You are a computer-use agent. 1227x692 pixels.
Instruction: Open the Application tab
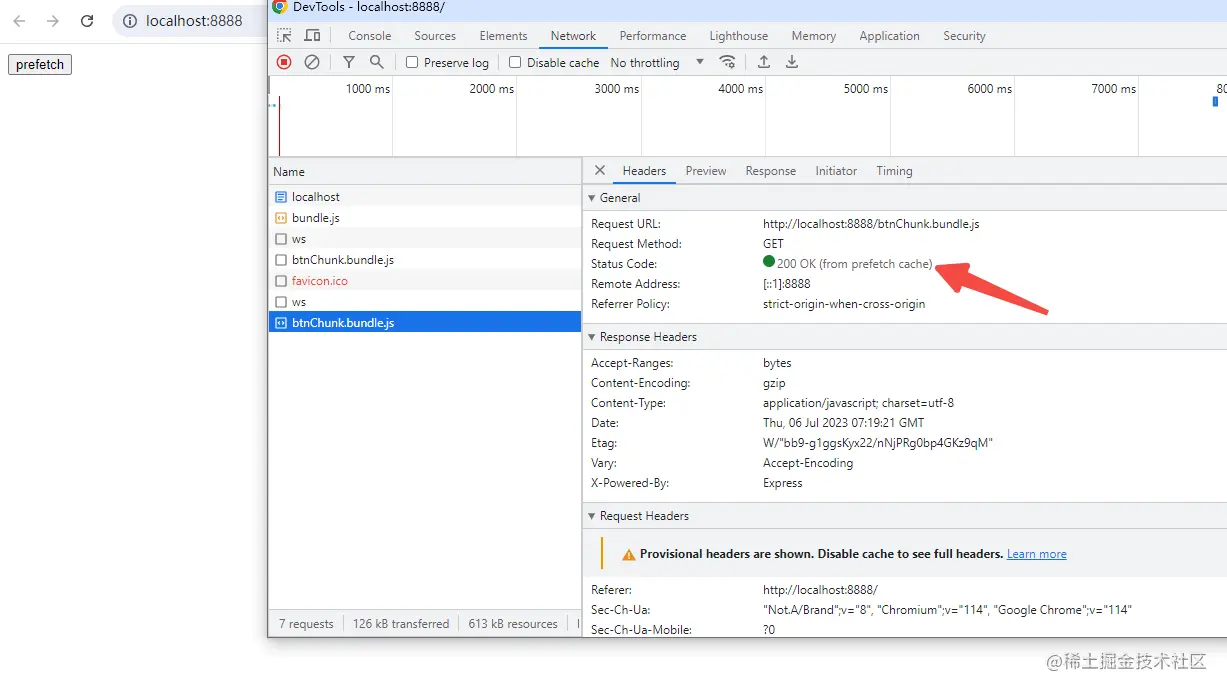(889, 36)
